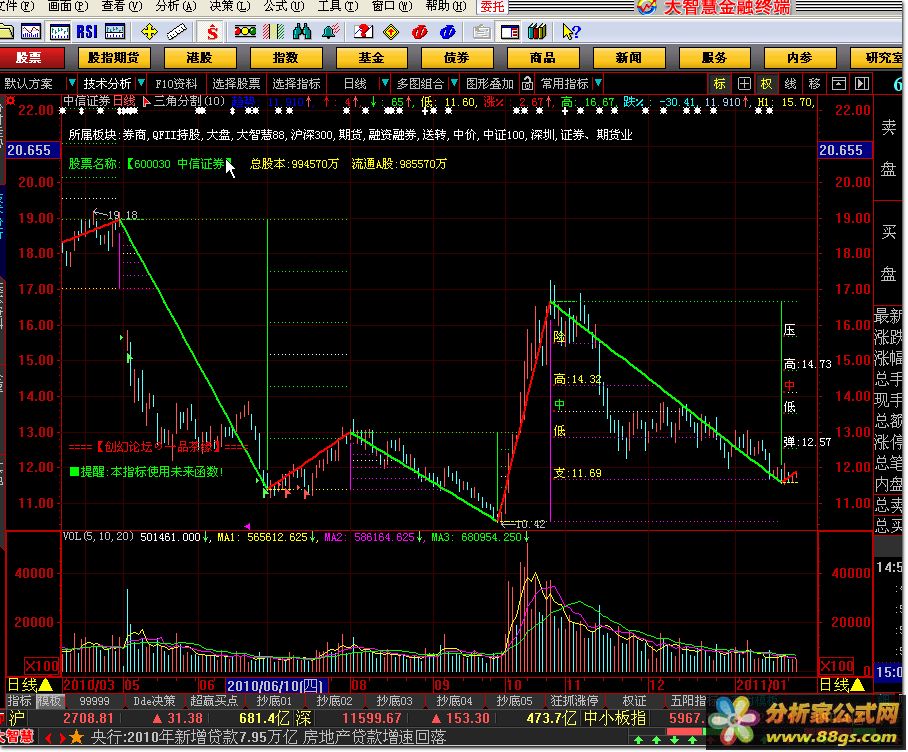Screen dimensions: 908x752
Task: Click the indicator window icon after RSI
Action: pos(115,31)
